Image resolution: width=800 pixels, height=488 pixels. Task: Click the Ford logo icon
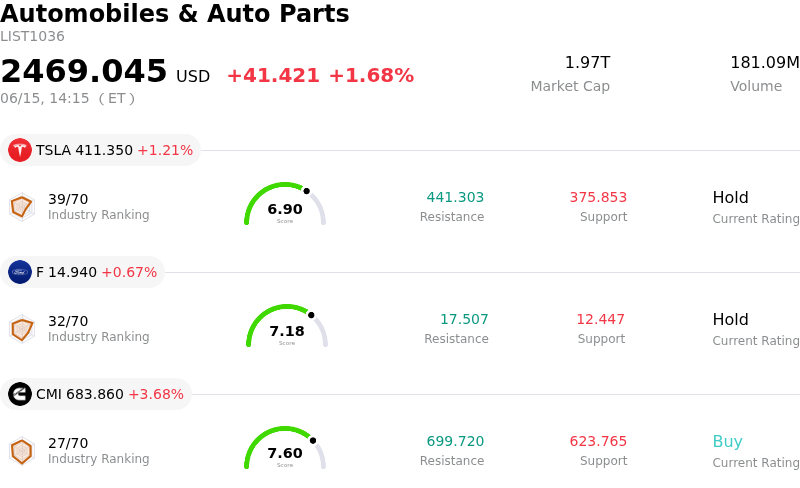coord(20,272)
